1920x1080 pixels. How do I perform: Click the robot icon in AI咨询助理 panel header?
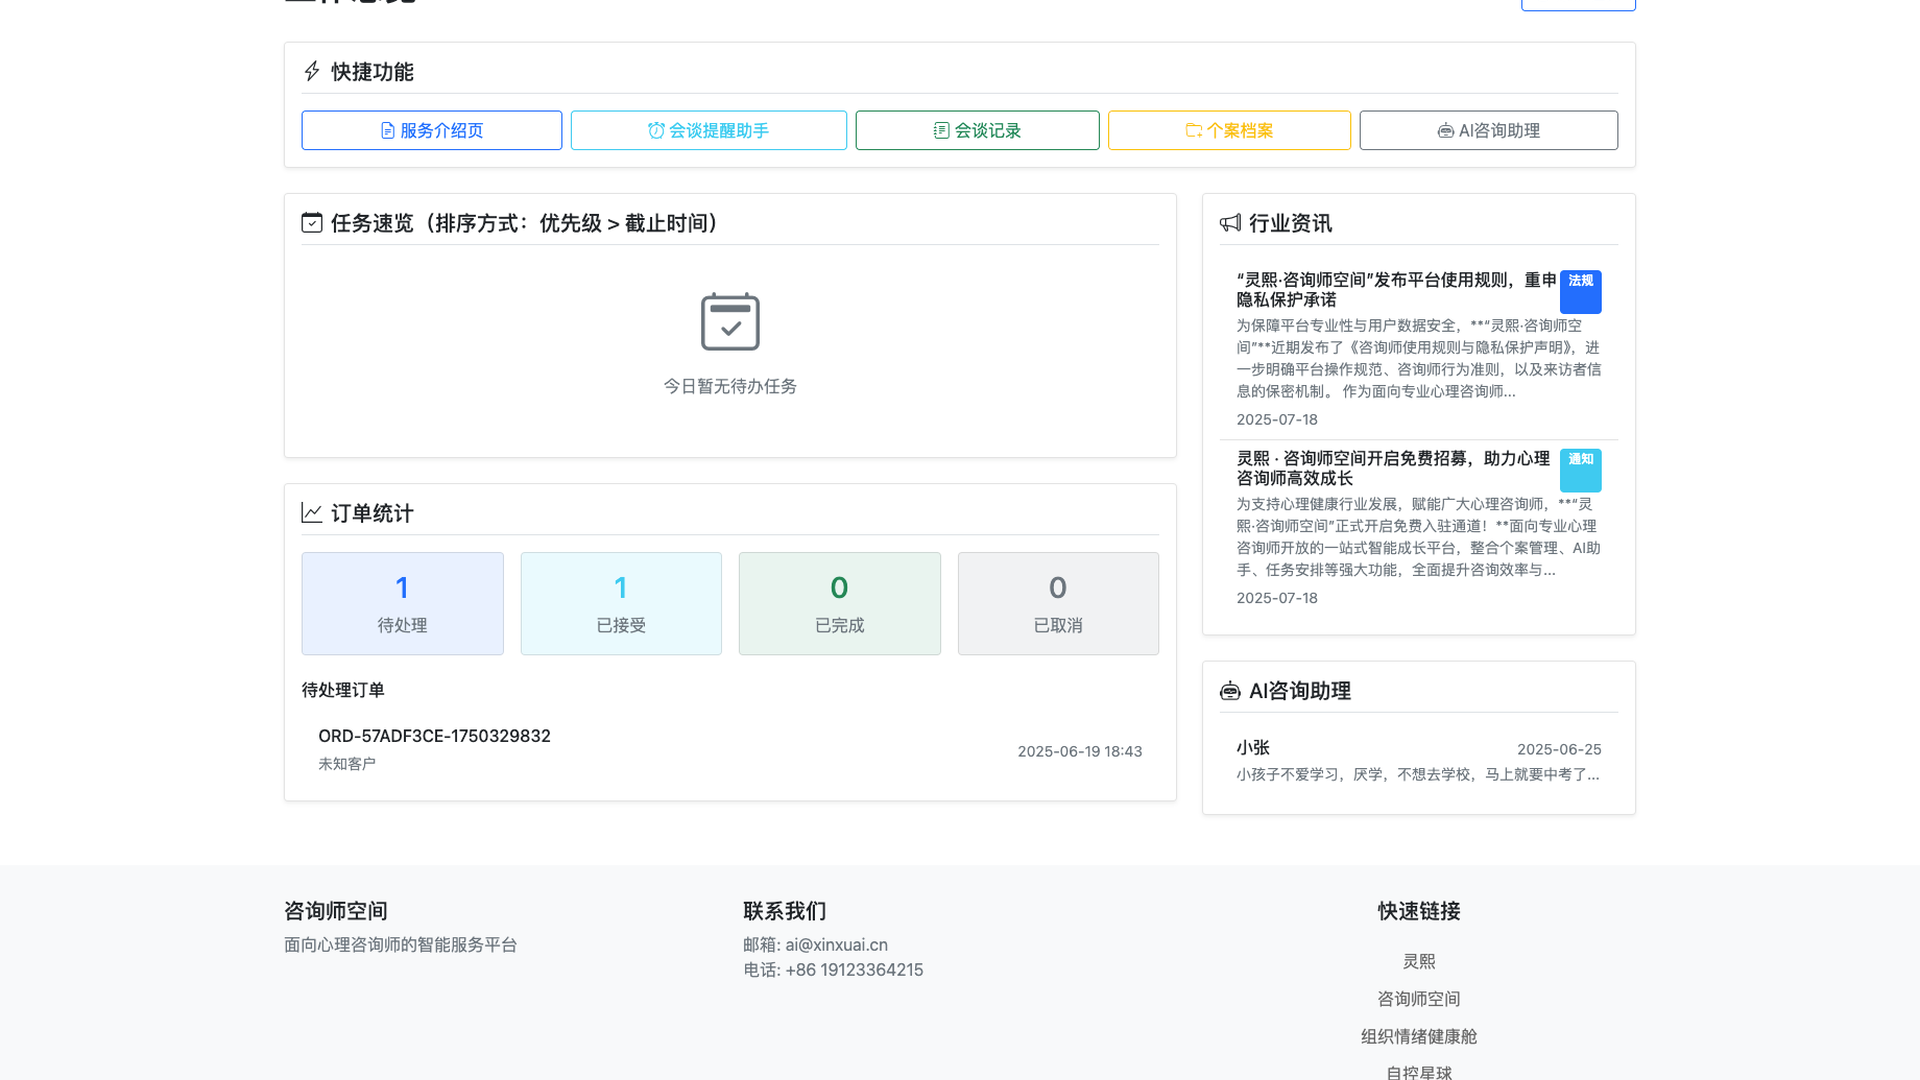click(x=1230, y=691)
